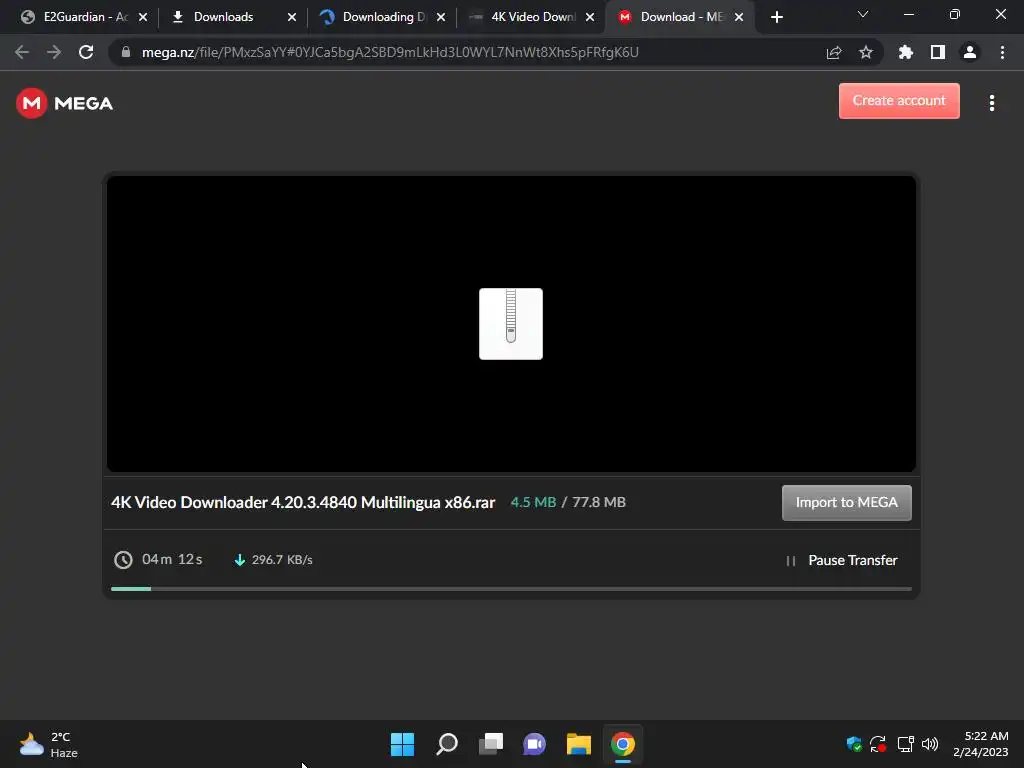Click the volume speaker tray icon

(930, 744)
